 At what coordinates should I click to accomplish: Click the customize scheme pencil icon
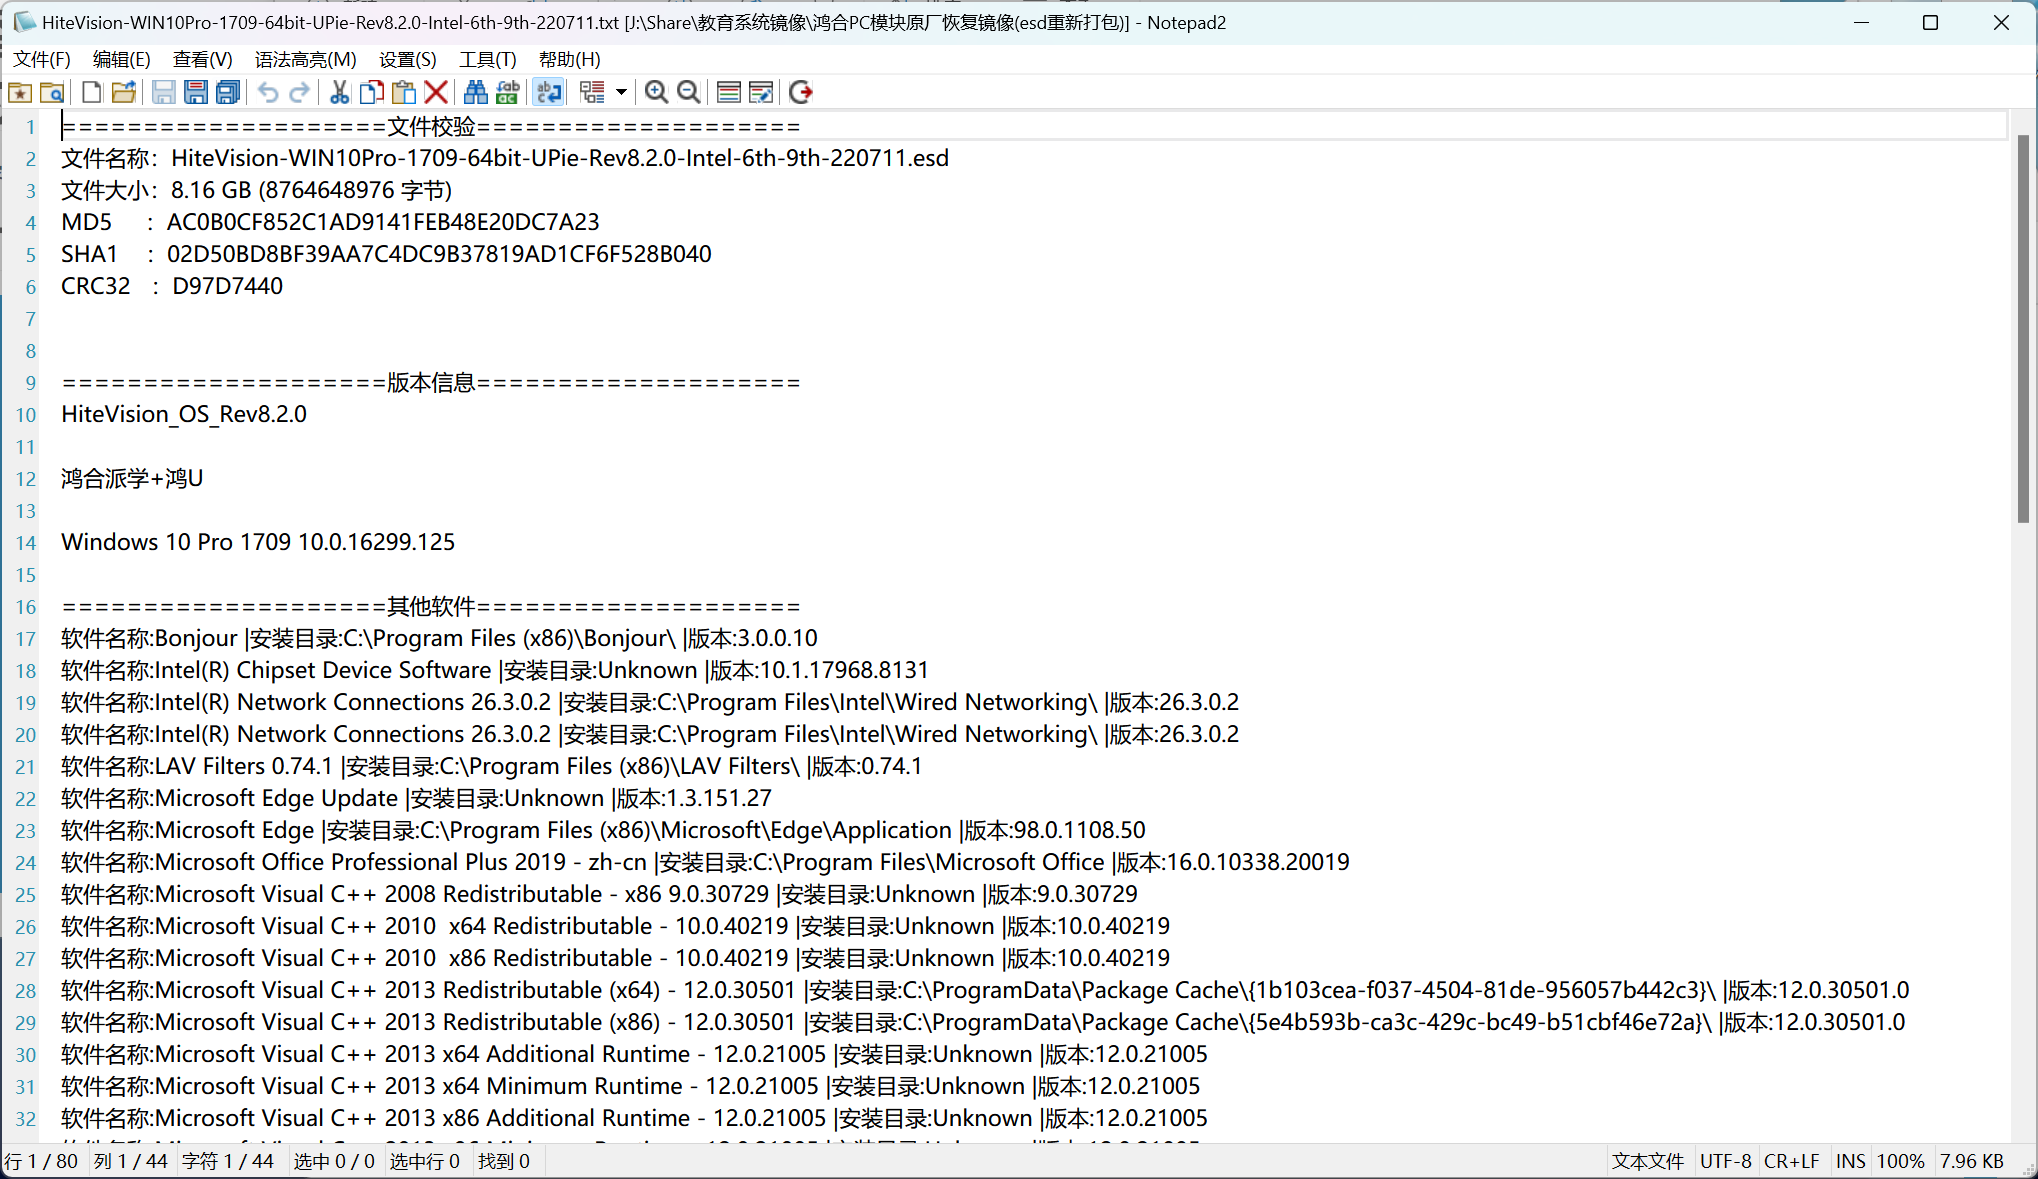point(761,93)
